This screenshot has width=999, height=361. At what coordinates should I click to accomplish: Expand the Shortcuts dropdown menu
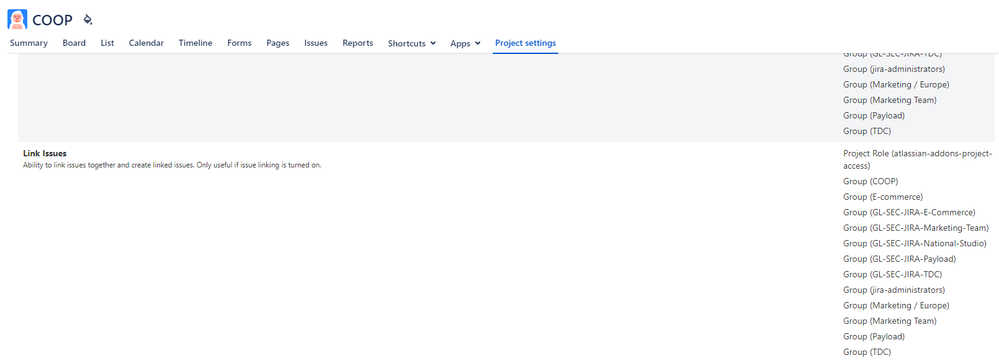point(412,43)
